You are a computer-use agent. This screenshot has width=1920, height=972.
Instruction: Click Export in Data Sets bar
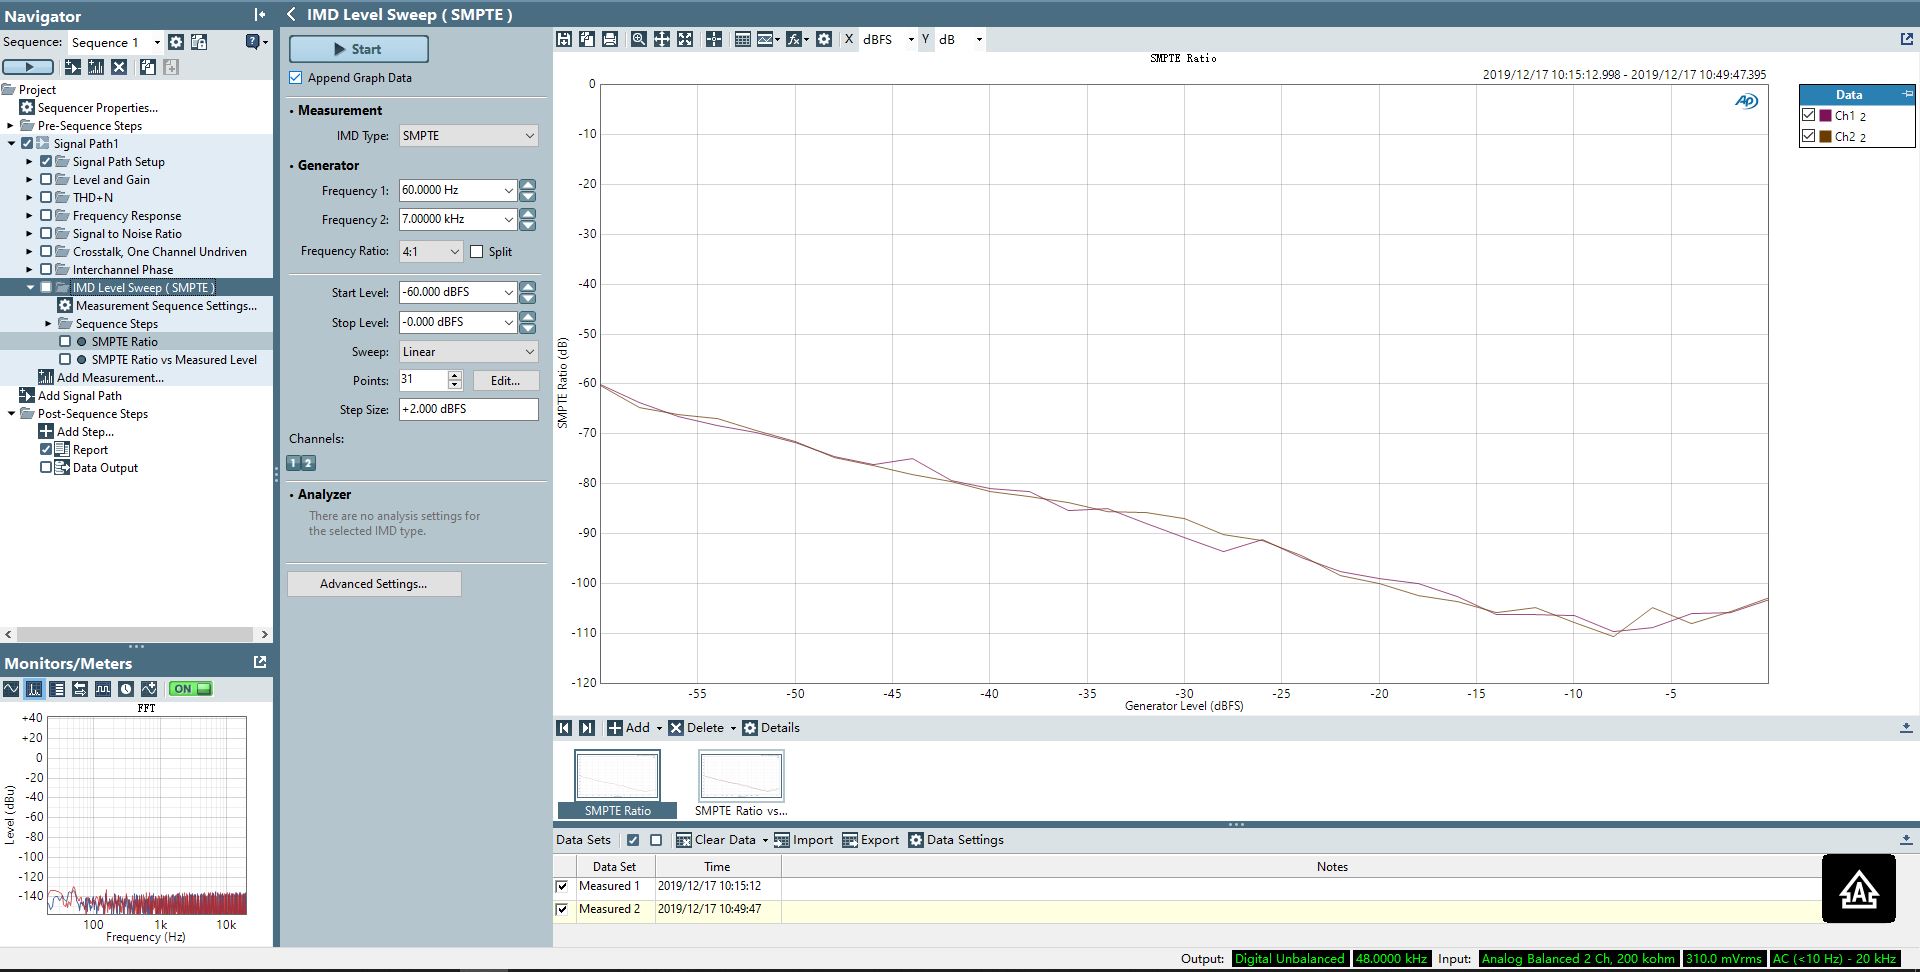click(870, 840)
